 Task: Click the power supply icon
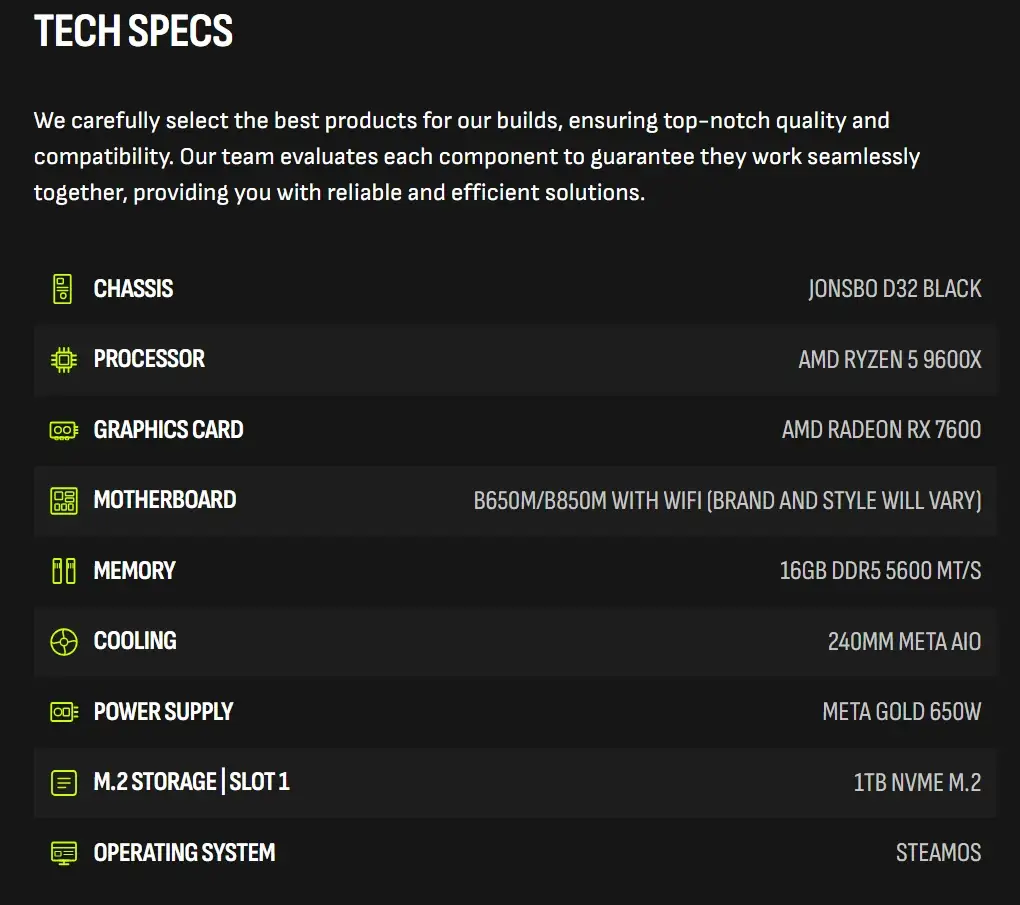64,712
